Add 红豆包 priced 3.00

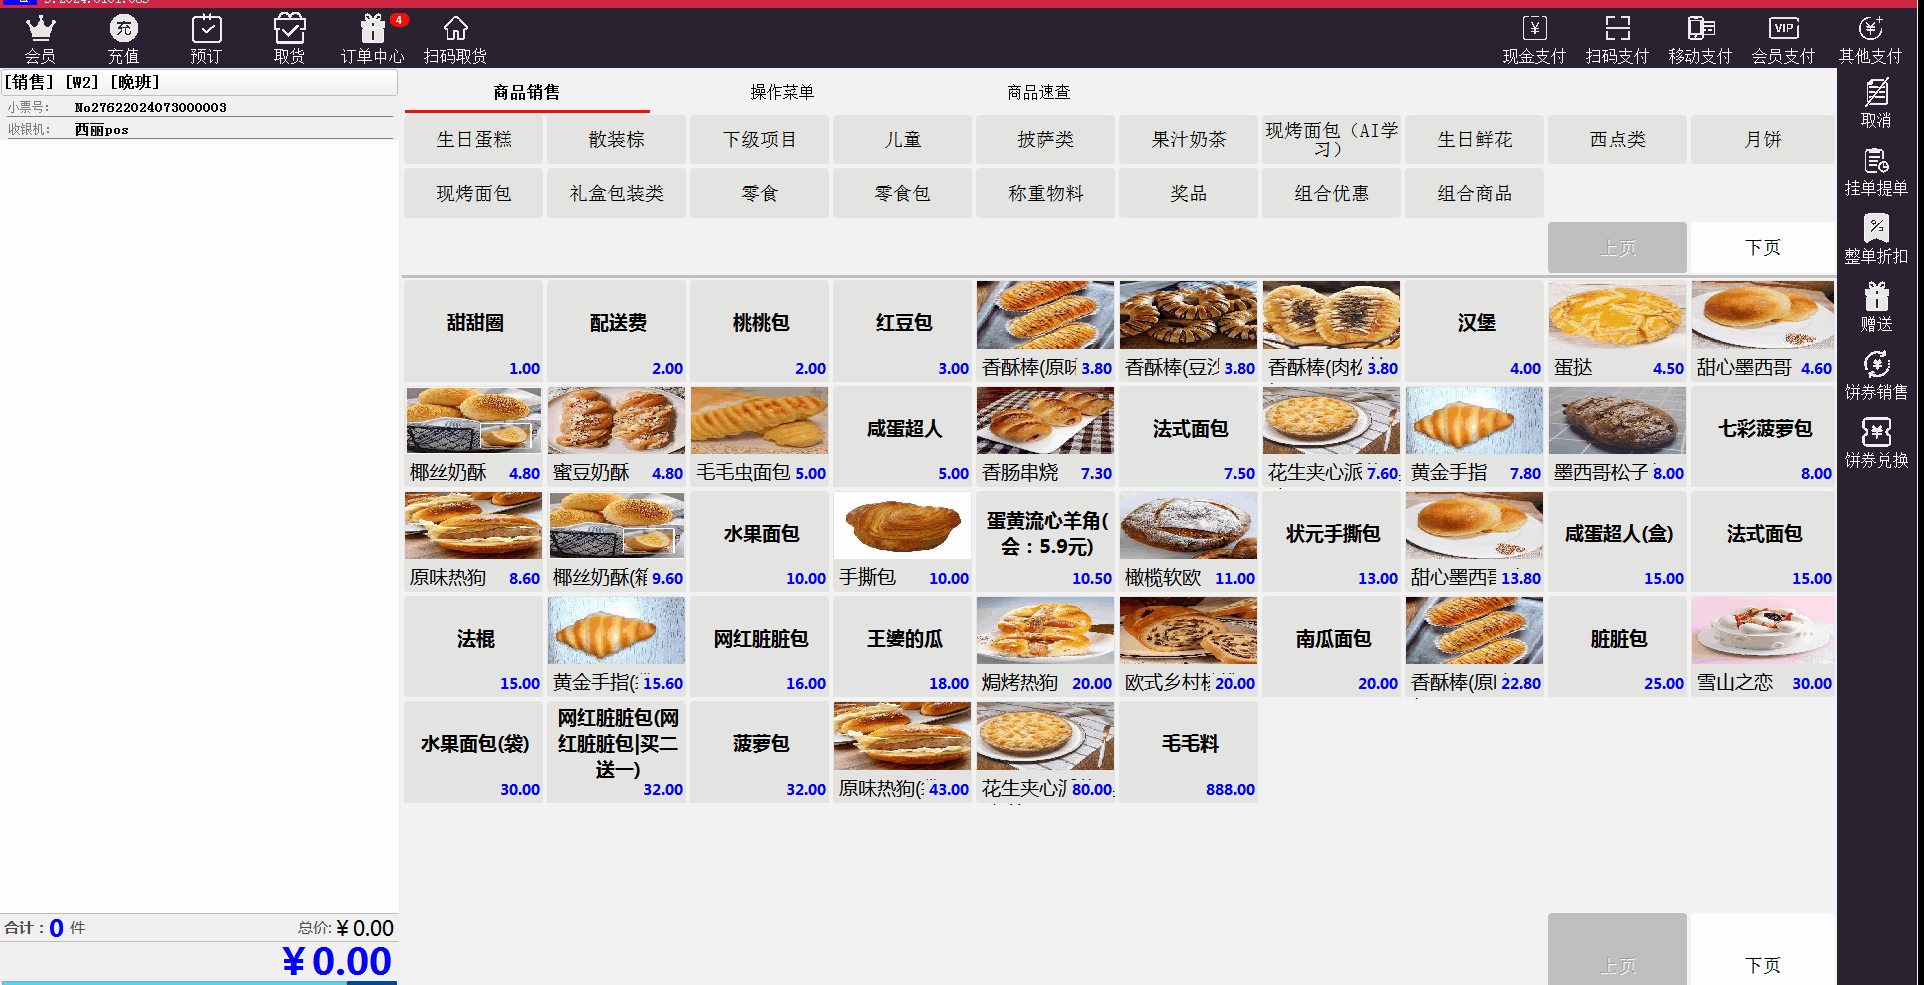tap(903, 331)
